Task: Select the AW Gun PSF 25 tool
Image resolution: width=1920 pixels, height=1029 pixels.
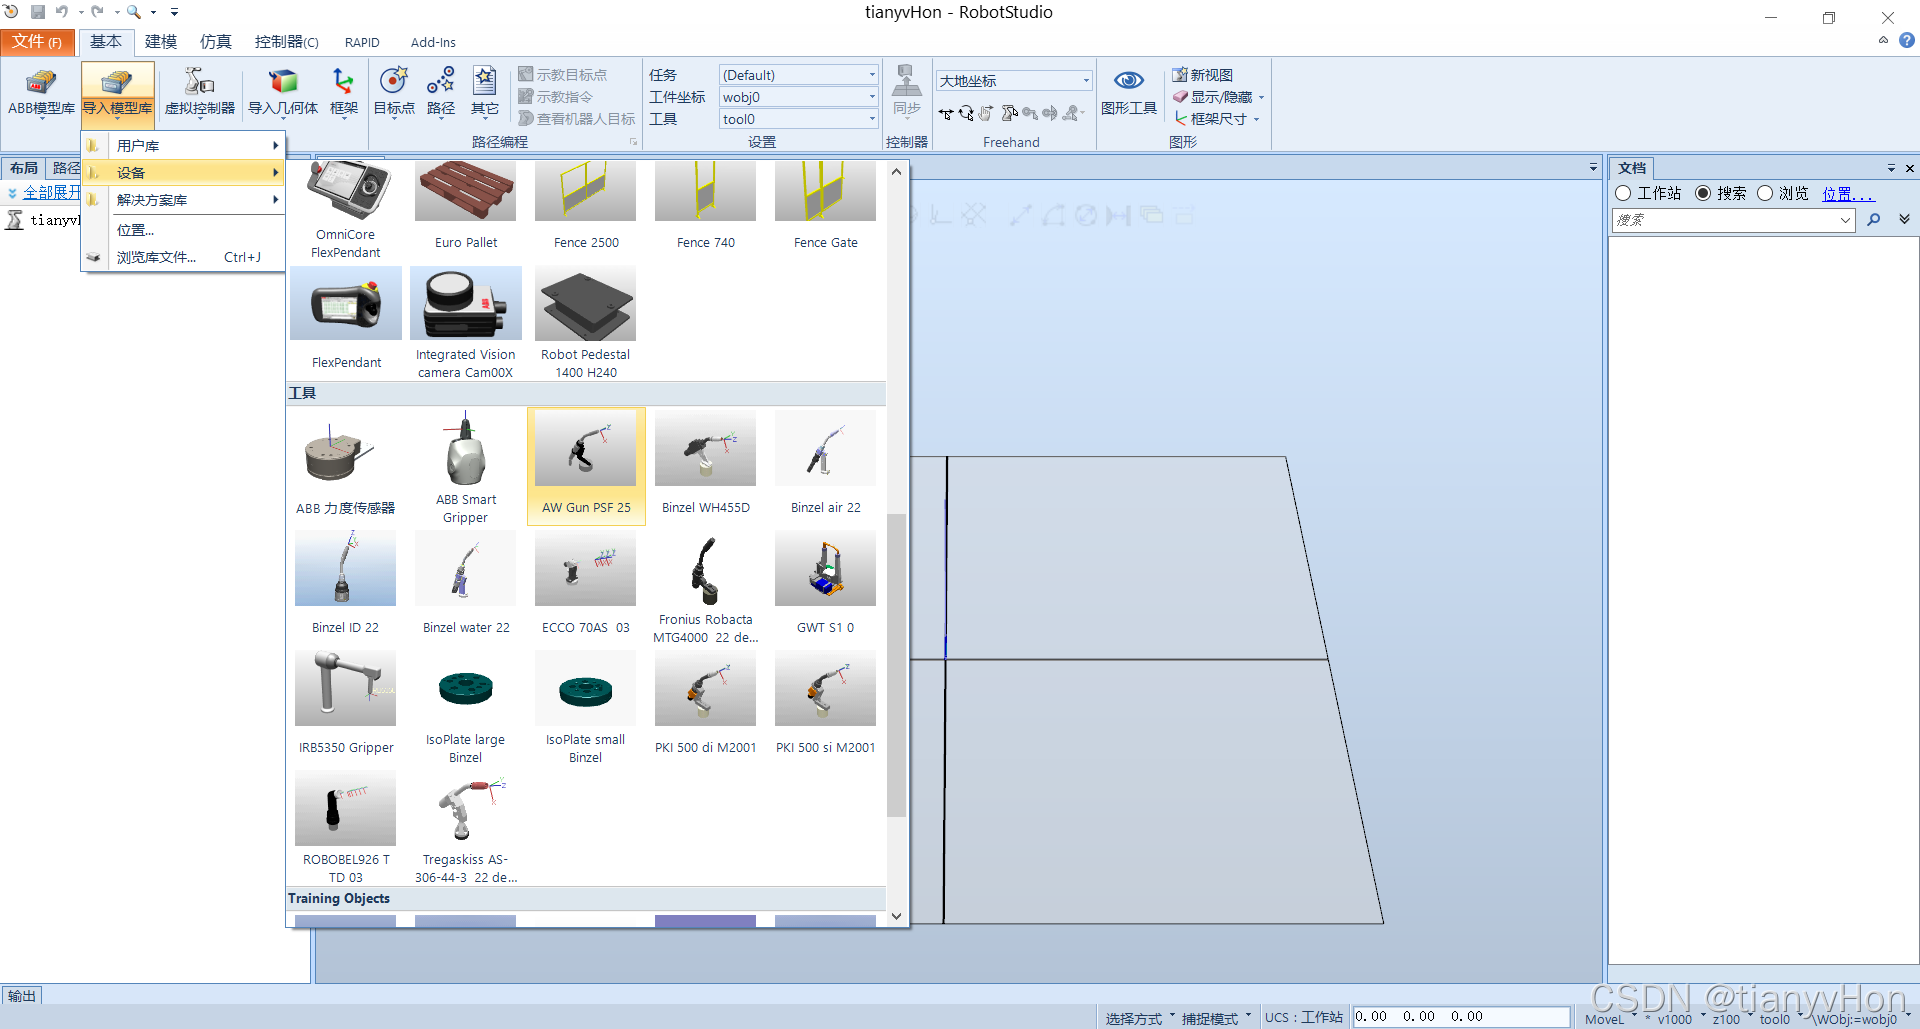Action: tap(586, 465)
